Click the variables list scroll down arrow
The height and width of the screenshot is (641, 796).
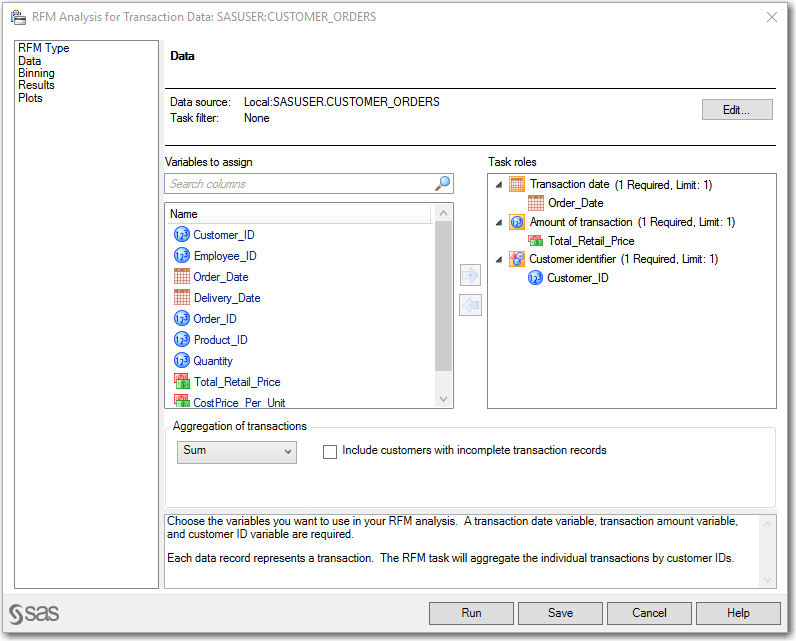click(445, 399)
